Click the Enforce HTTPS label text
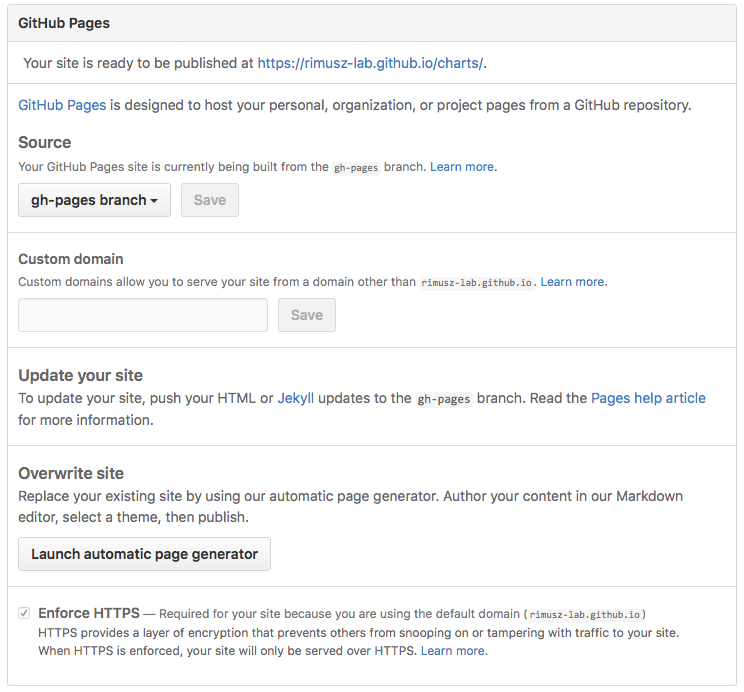 click(89, 613)
